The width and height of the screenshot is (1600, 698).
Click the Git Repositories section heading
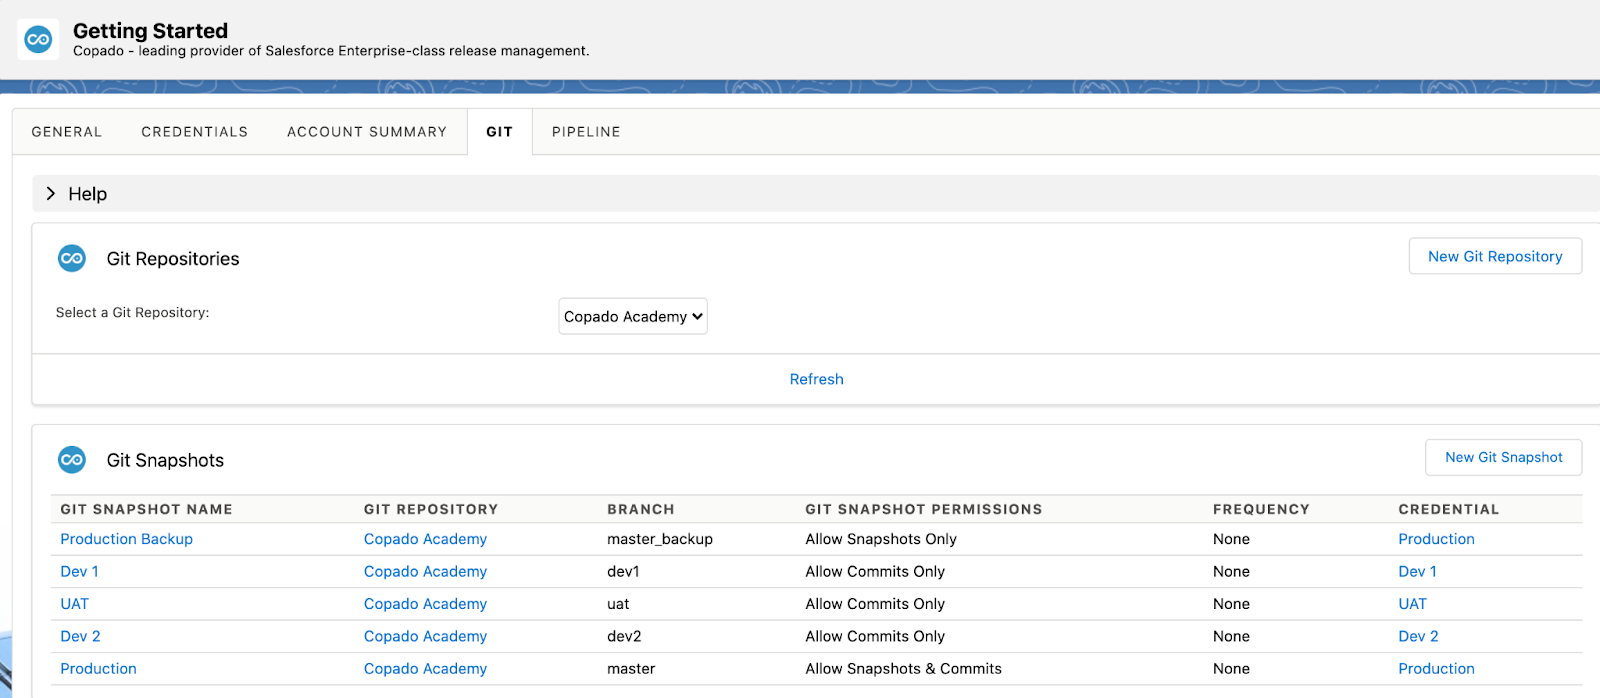173,259
